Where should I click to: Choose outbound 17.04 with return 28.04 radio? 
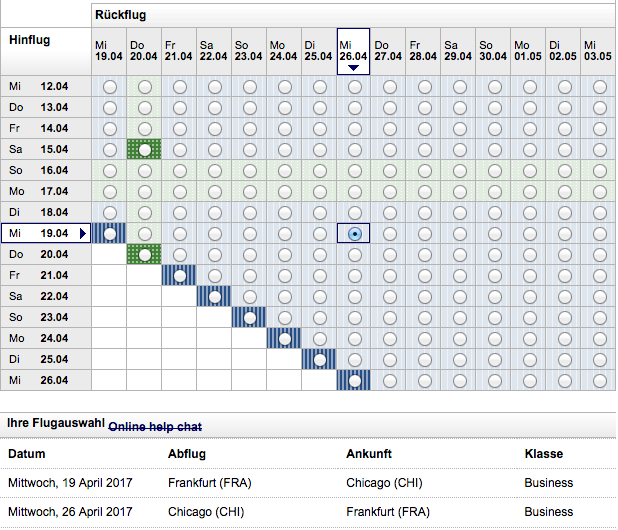click(x=424, y=191)
